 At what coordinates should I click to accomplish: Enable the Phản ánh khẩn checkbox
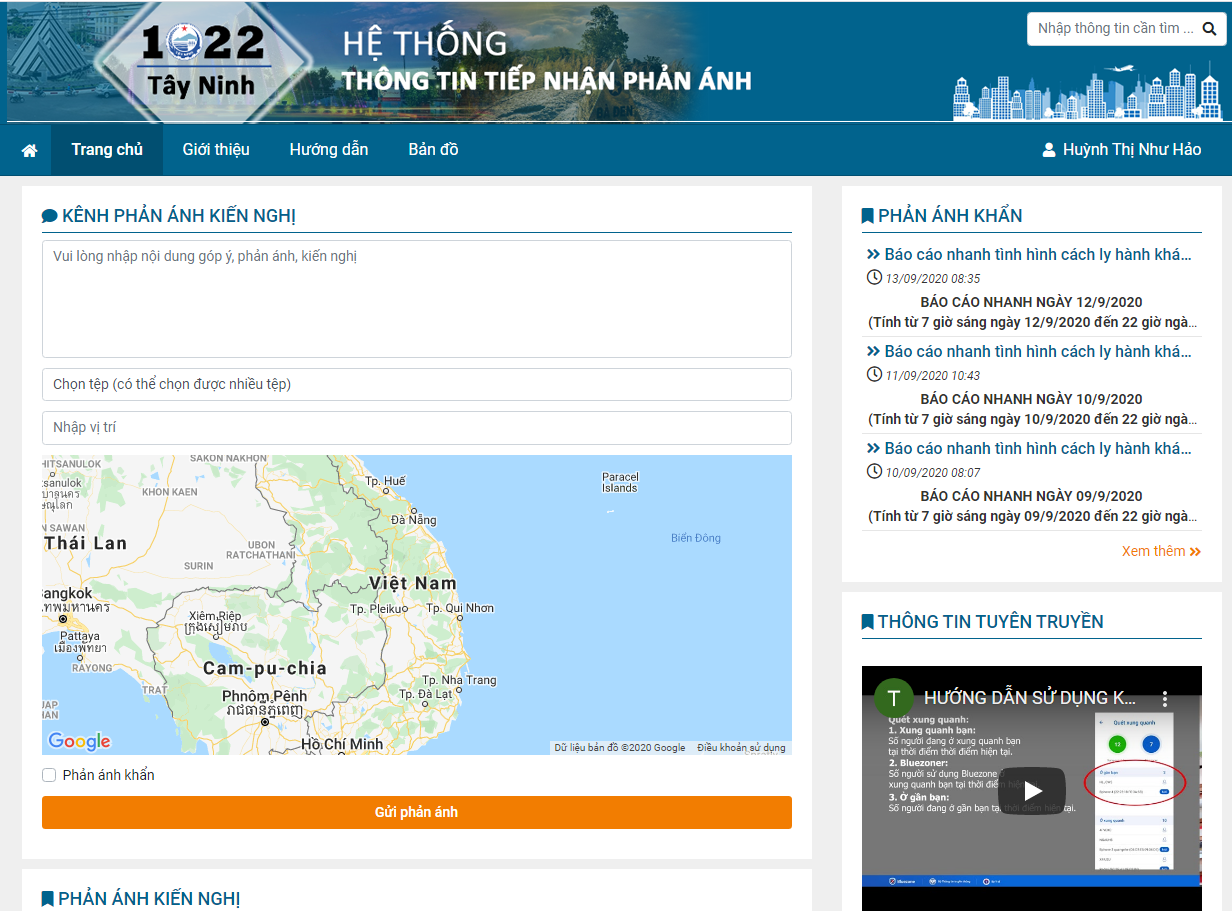[x=49, y=775]
